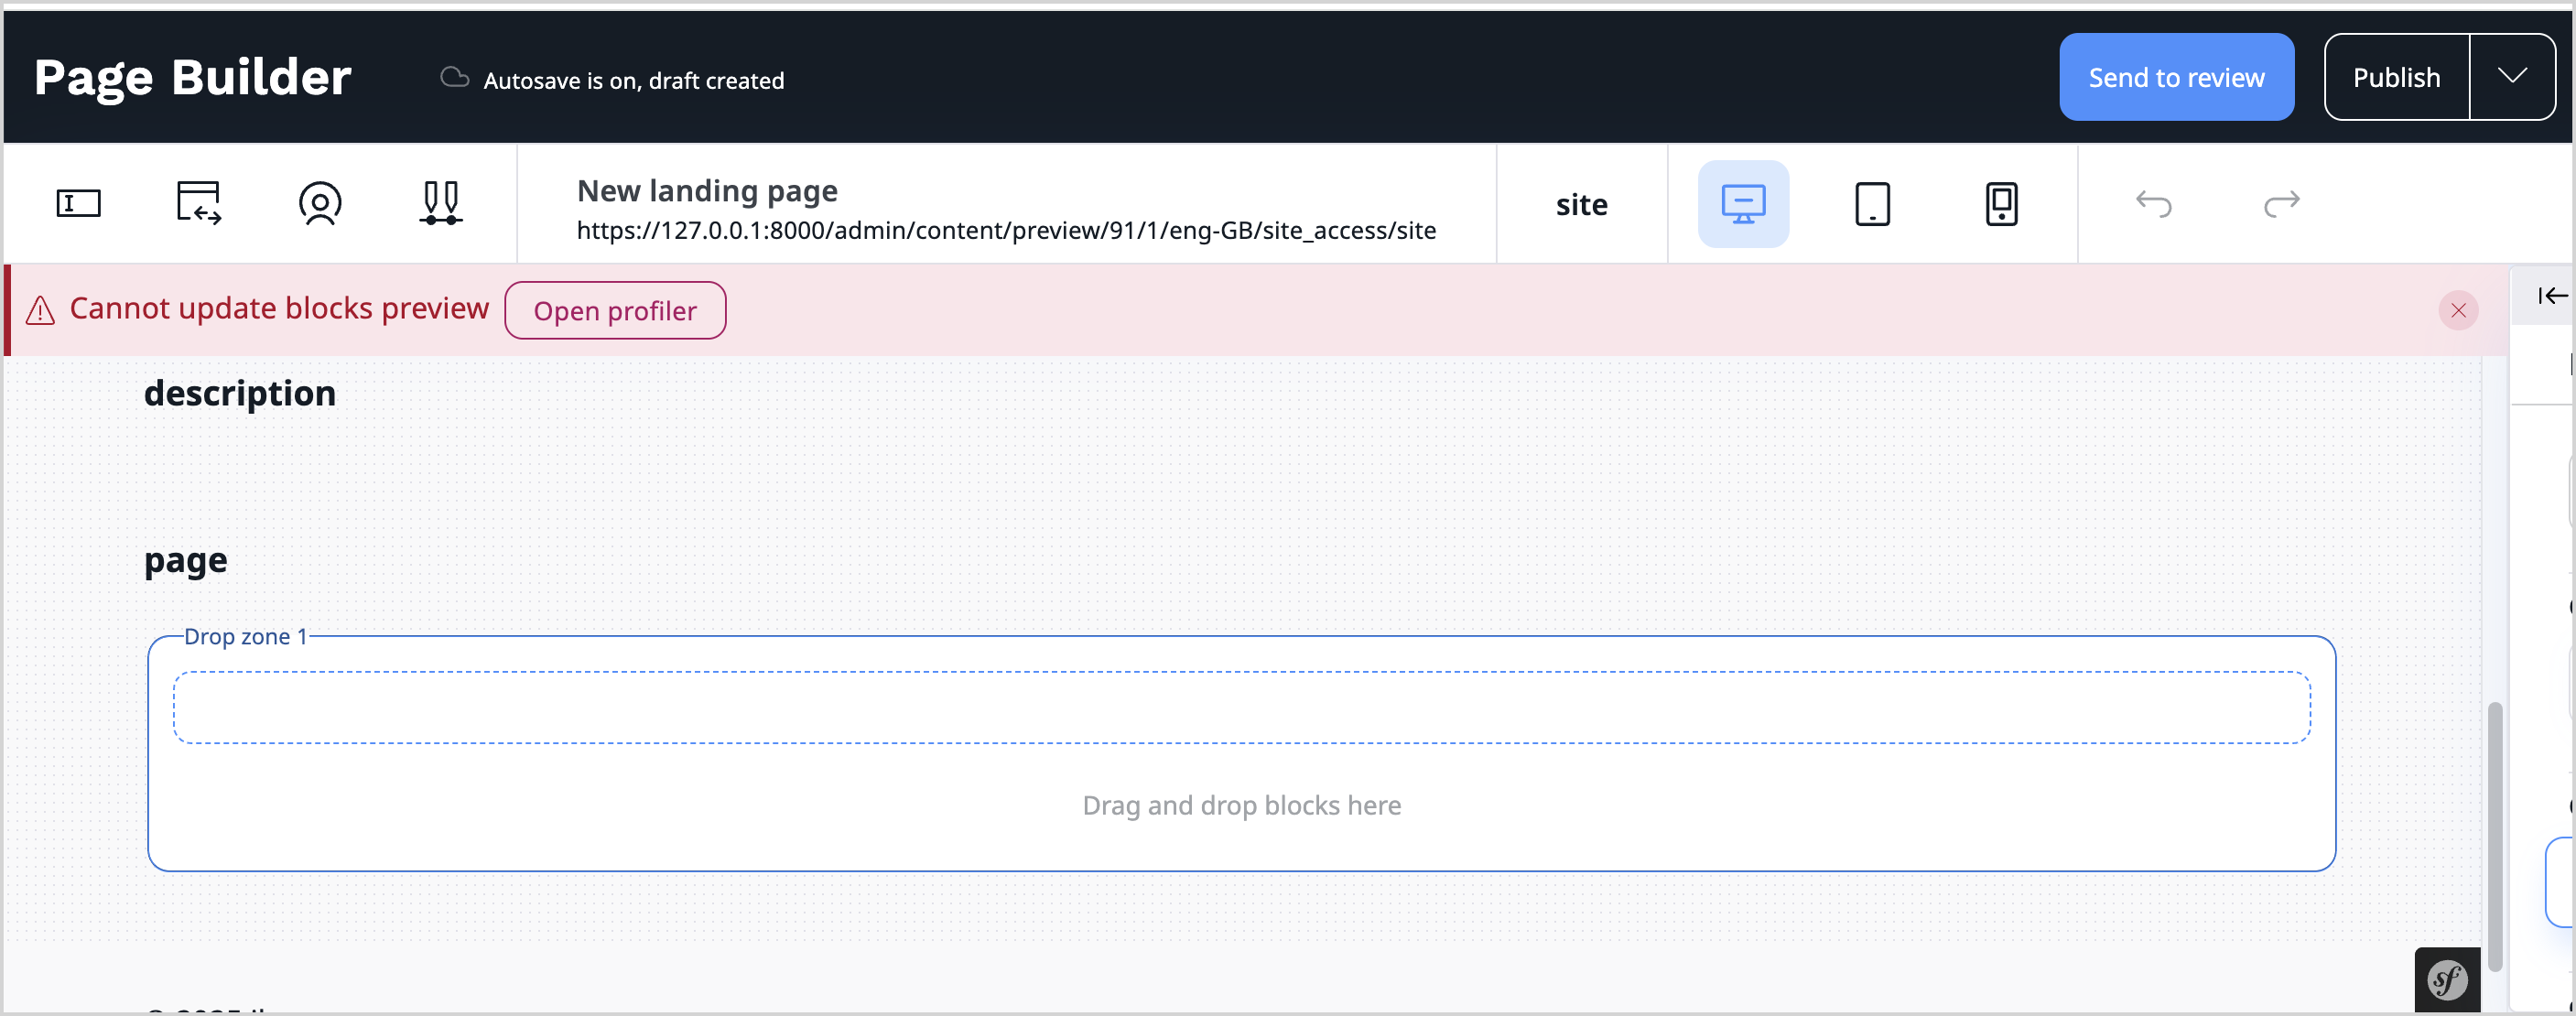The width and height of the screenshot is (2576, 1016).
Task: Click the Page Builder title
Action: pos(192,76)
